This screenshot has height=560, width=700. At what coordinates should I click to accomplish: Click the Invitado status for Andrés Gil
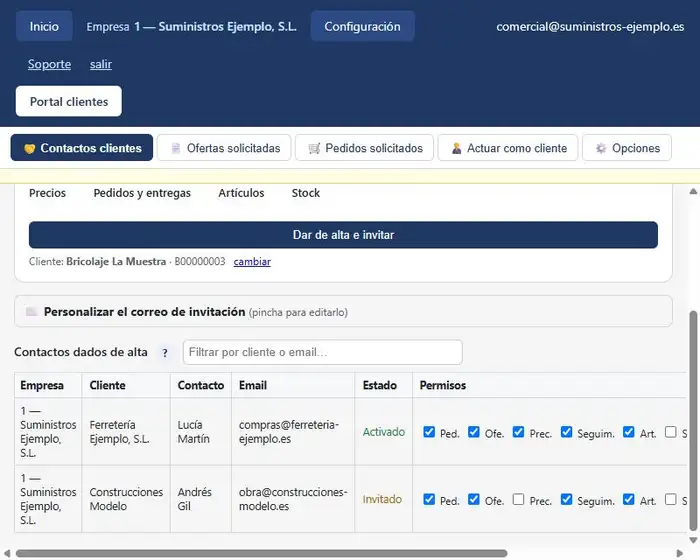(x=382, y=499)
